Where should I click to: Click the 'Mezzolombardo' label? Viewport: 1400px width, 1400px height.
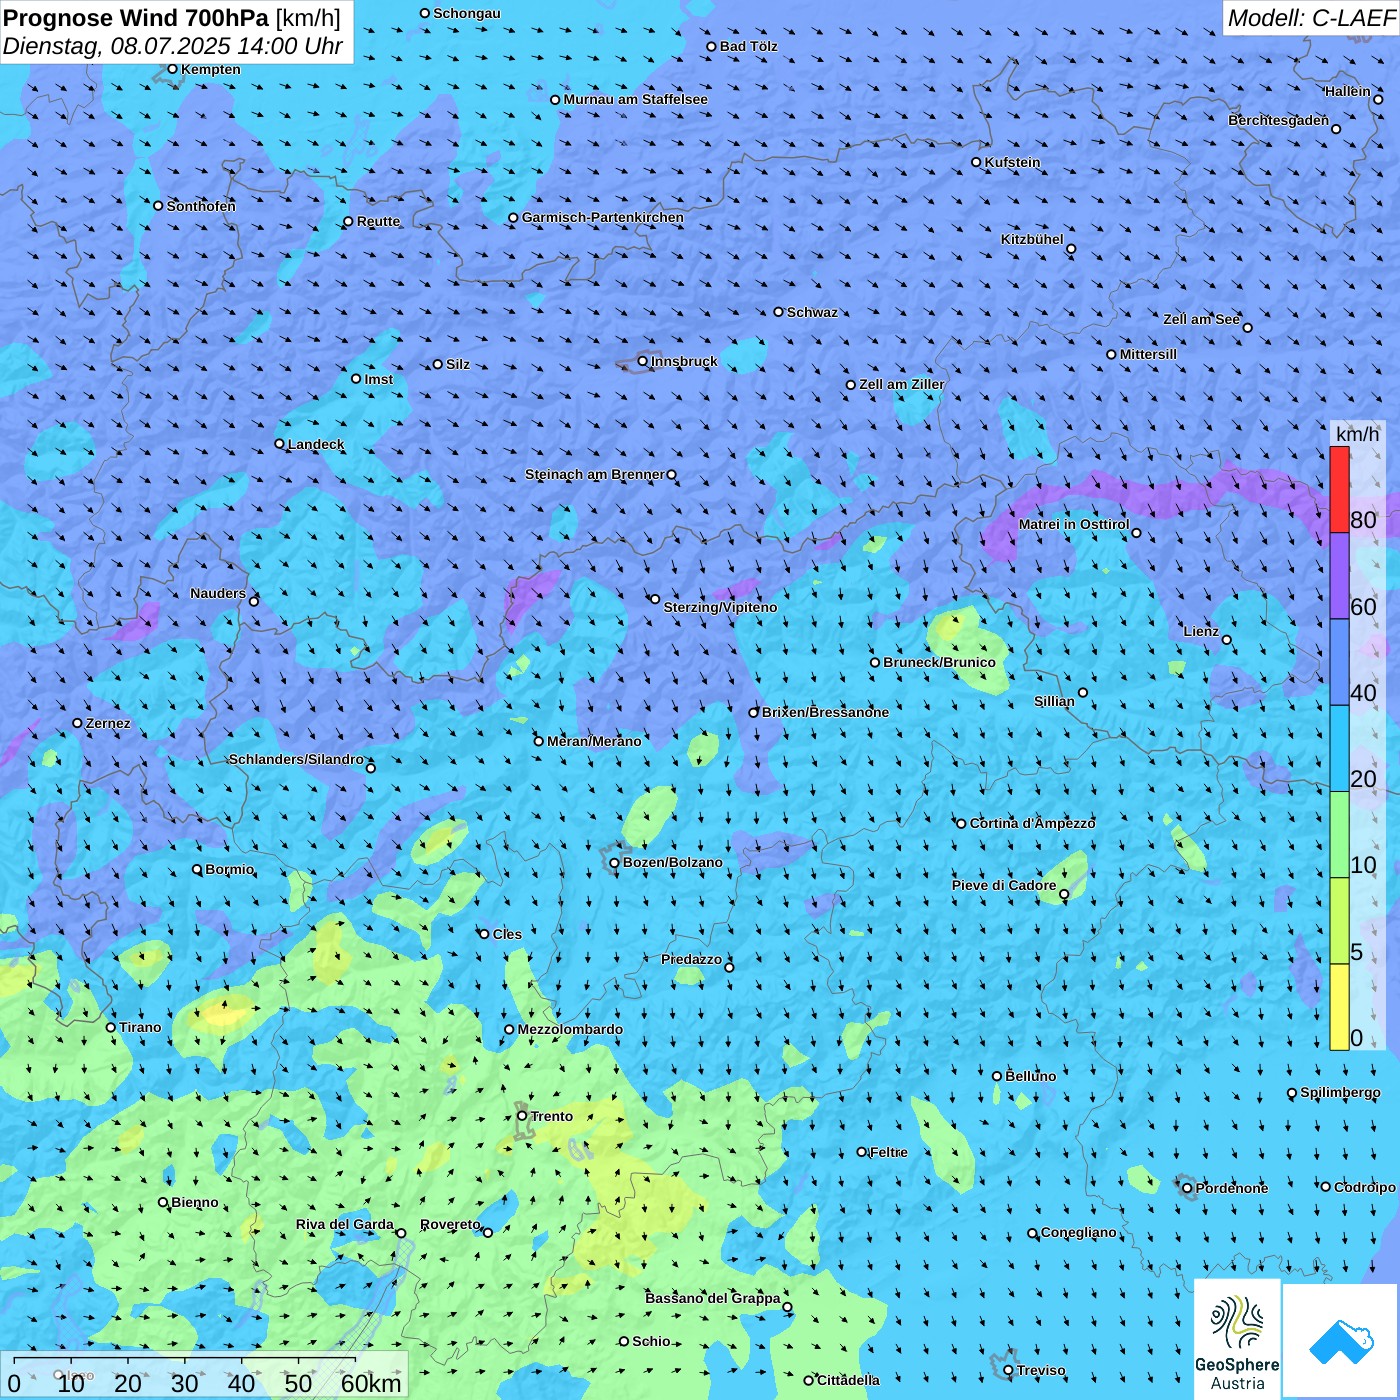[x=570, y=1029]
